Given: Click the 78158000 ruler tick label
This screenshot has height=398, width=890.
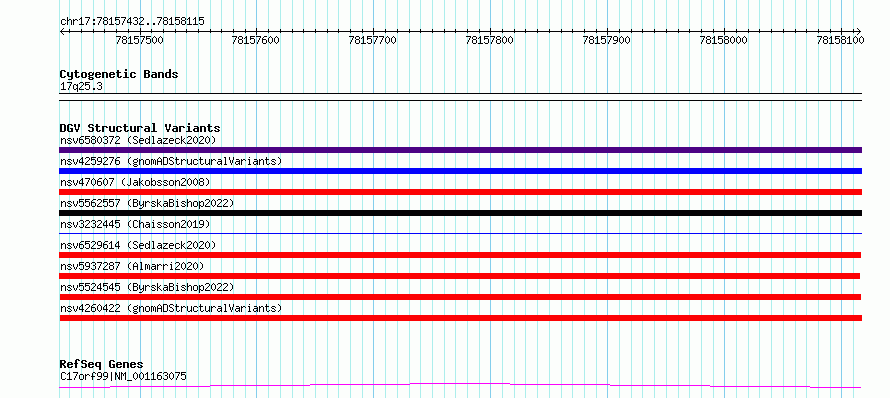Looking at the screenshot, I should point(724,40).
